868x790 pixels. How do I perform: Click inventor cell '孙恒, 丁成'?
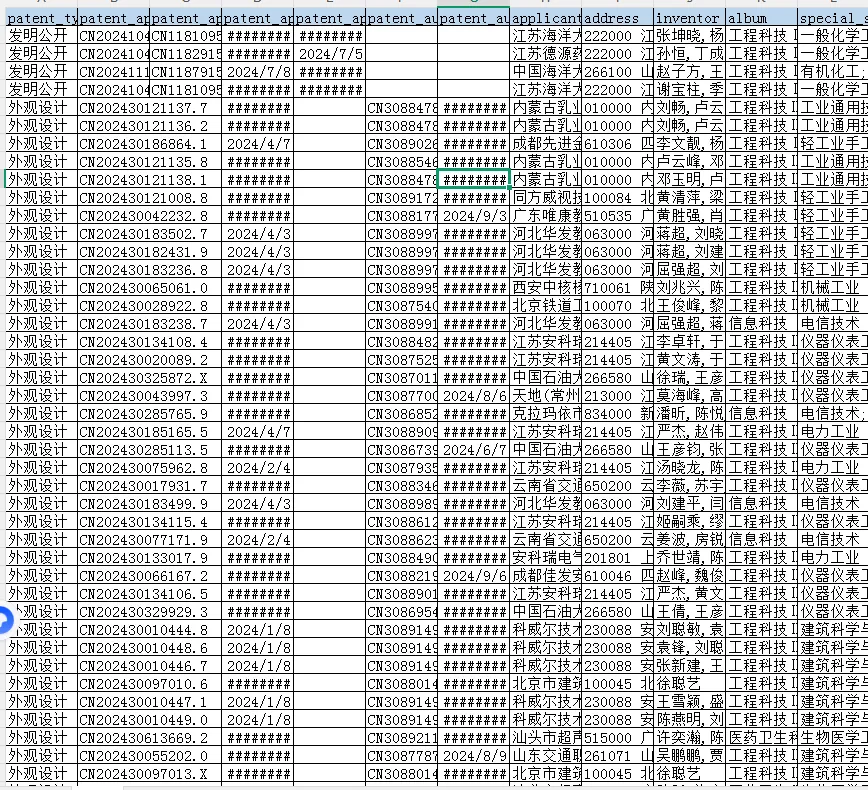click(689, 54)
